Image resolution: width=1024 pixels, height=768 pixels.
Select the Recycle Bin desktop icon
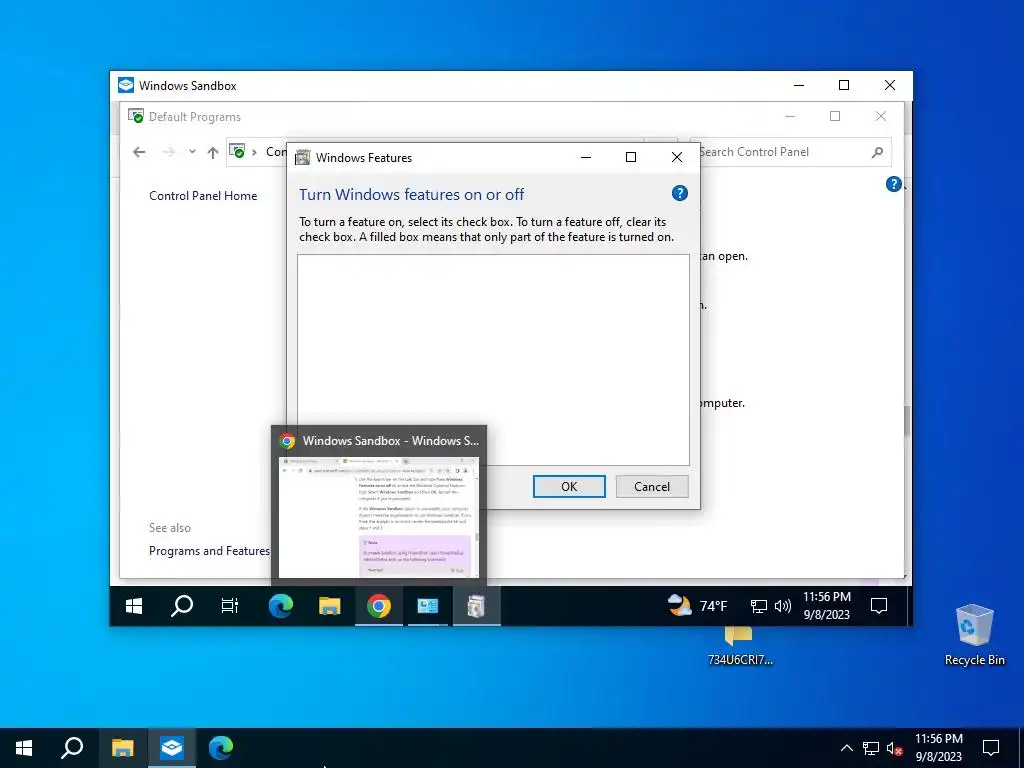[974, 635]
